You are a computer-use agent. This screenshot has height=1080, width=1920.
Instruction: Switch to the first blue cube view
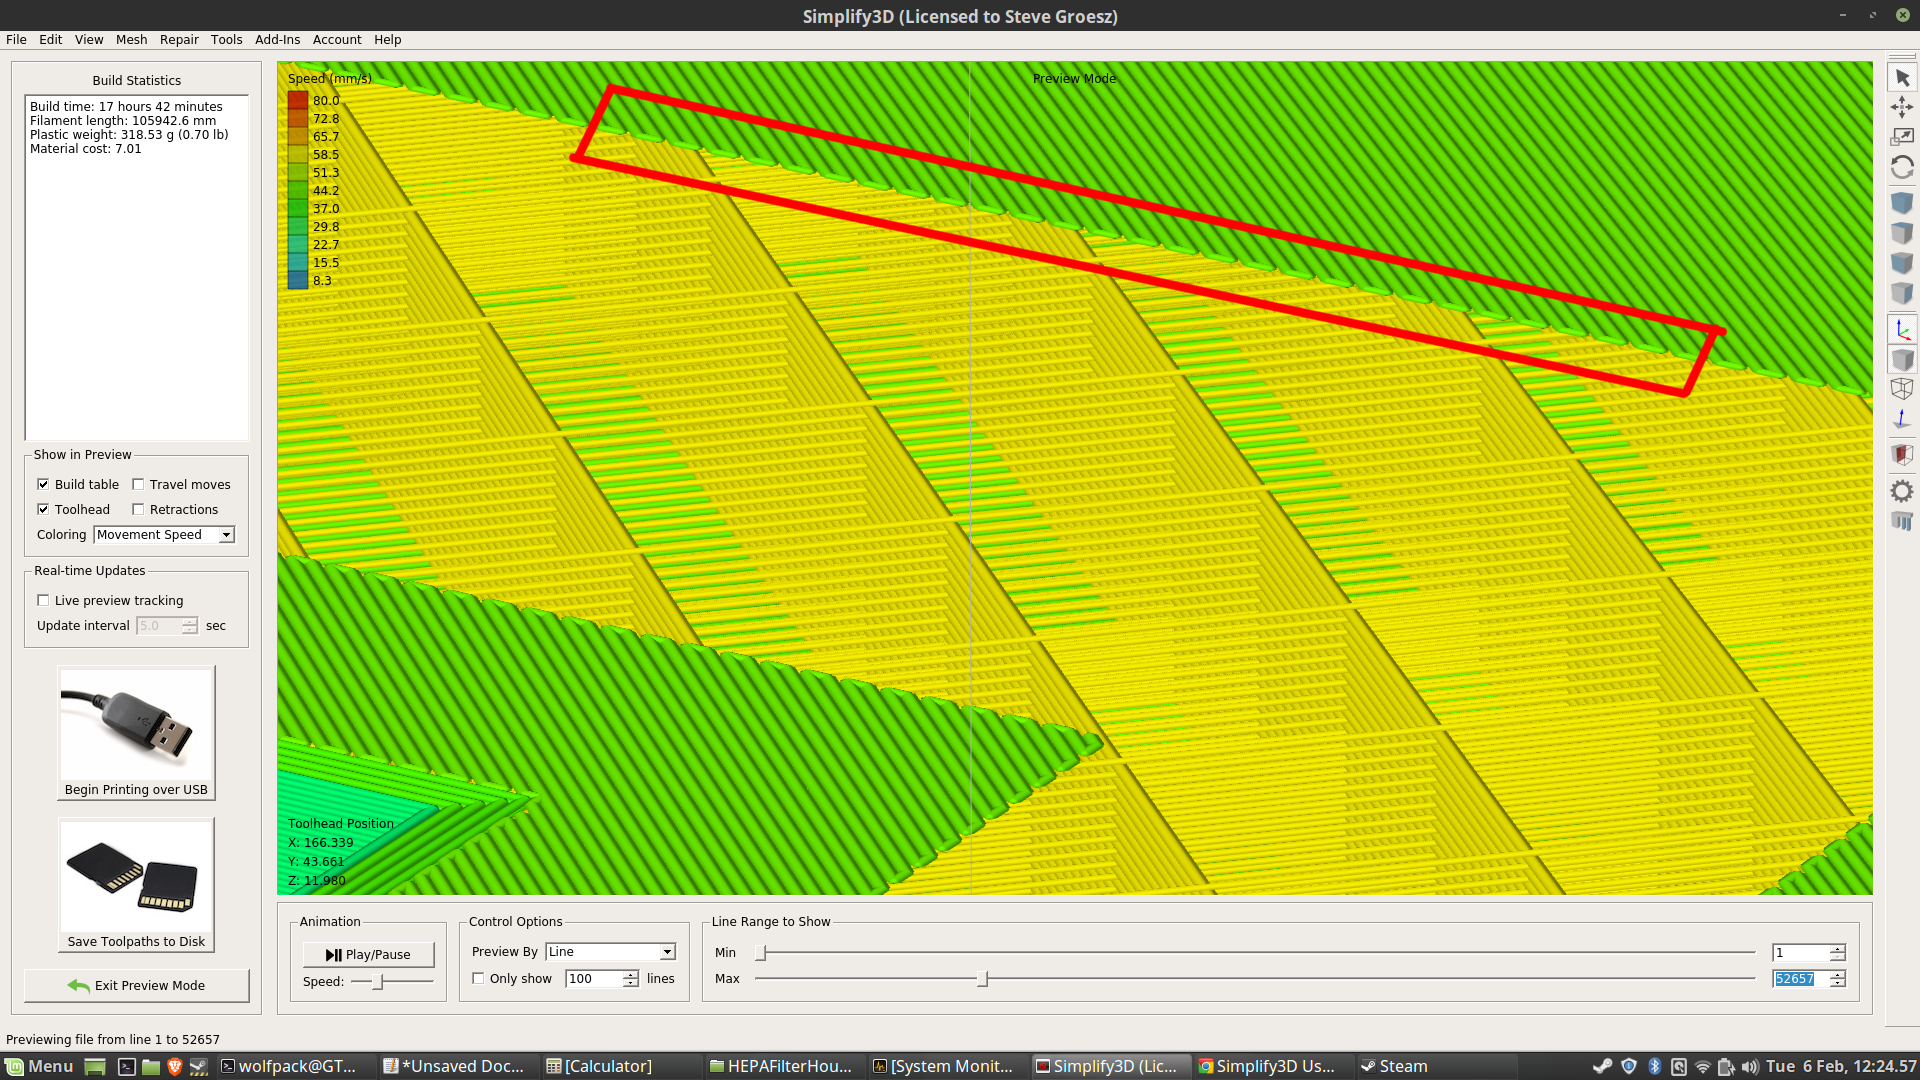point(1902,203)
